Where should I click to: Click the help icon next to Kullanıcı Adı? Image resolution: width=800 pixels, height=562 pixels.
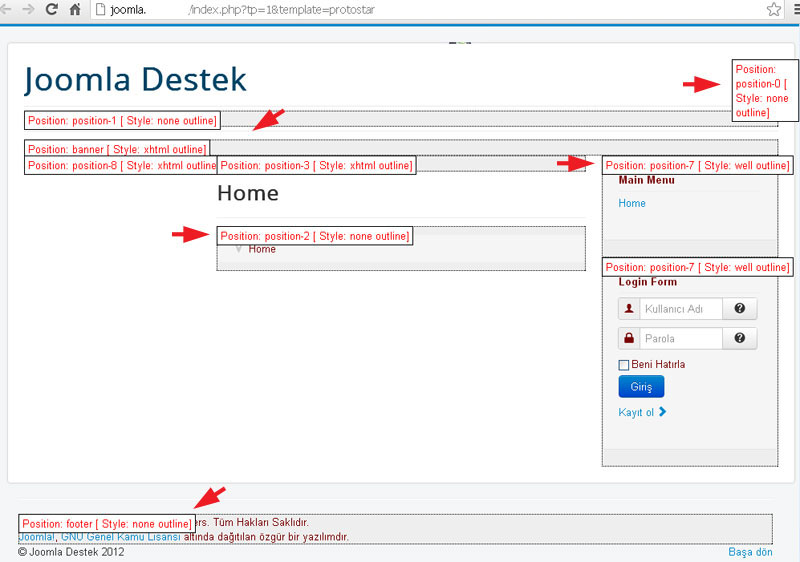tap(740, 308)
